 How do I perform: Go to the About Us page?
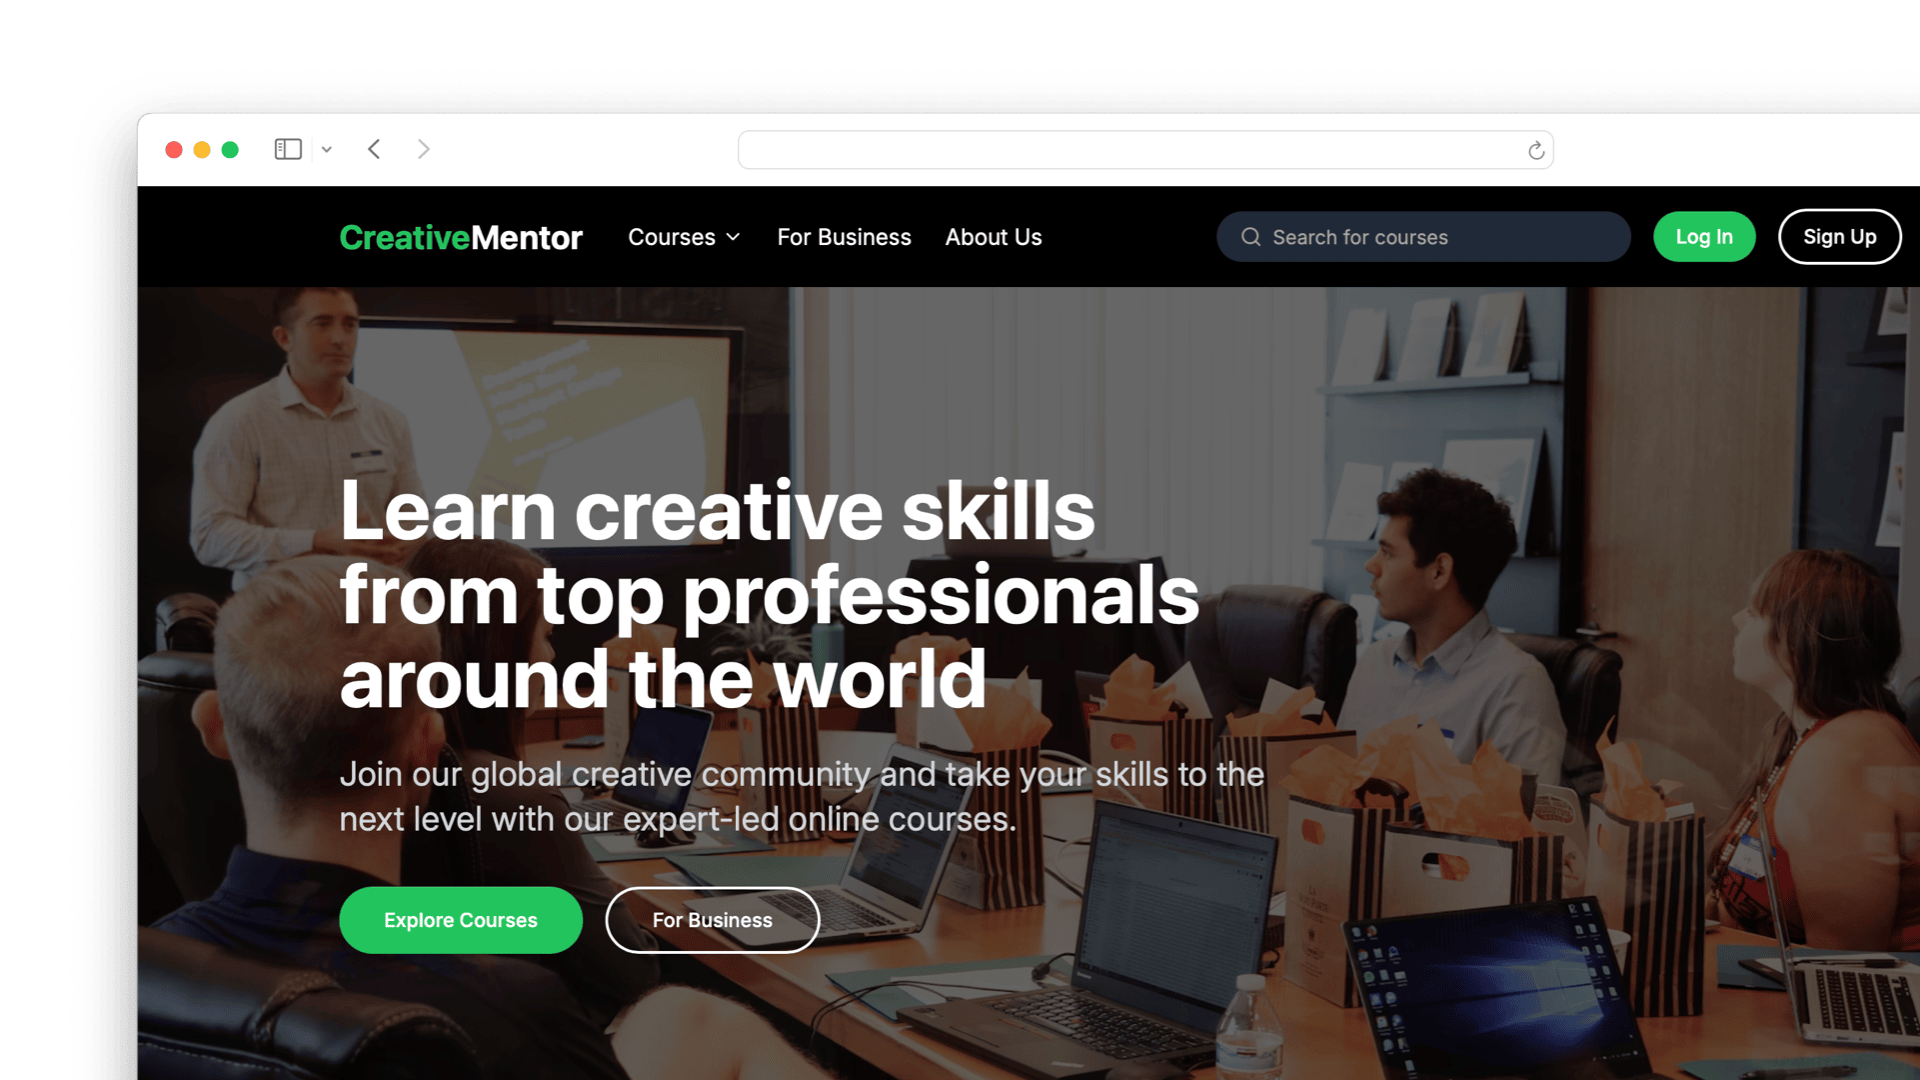[x=993, y=237]
